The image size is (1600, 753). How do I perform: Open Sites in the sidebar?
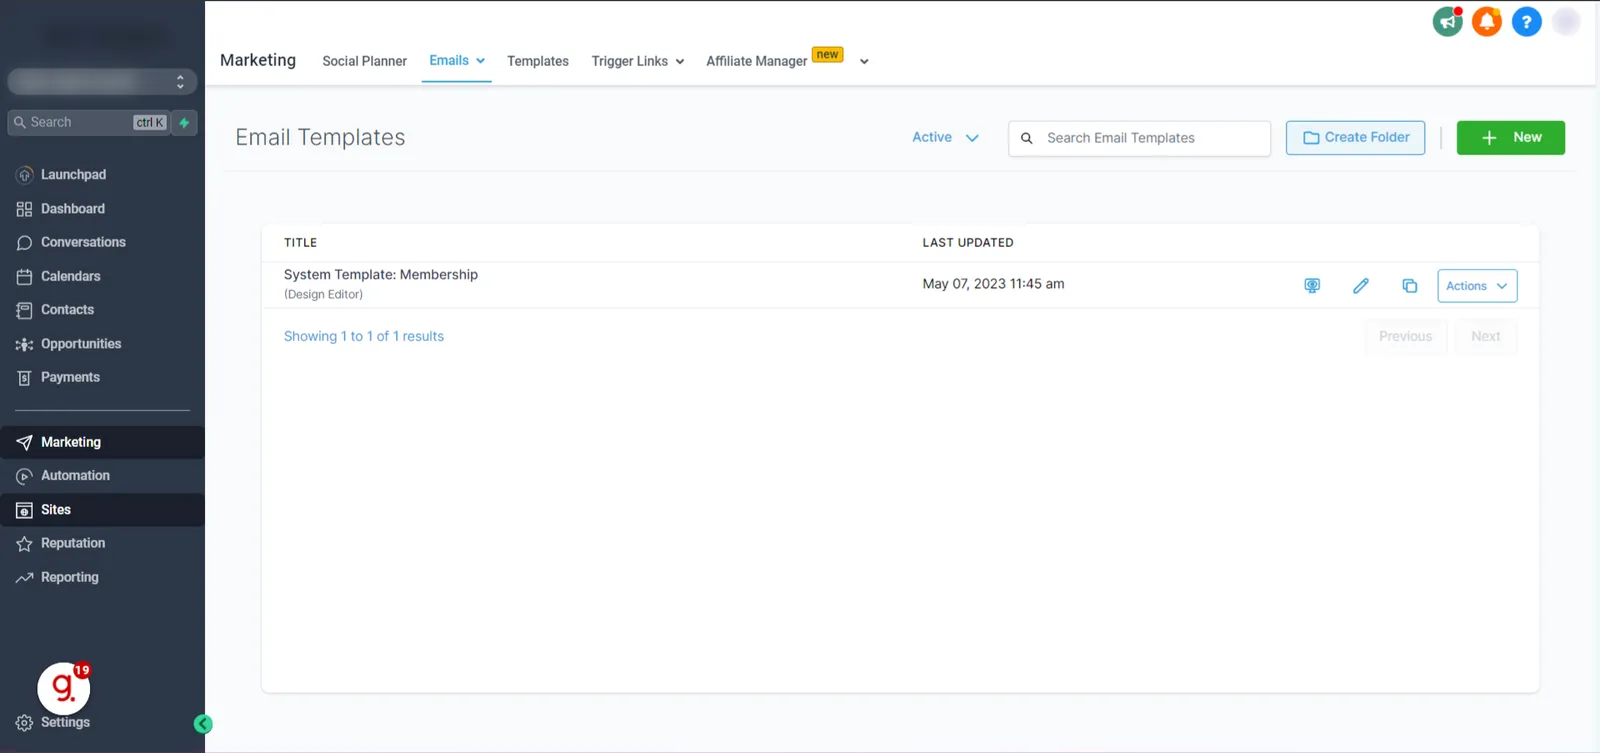pos(102,510)
